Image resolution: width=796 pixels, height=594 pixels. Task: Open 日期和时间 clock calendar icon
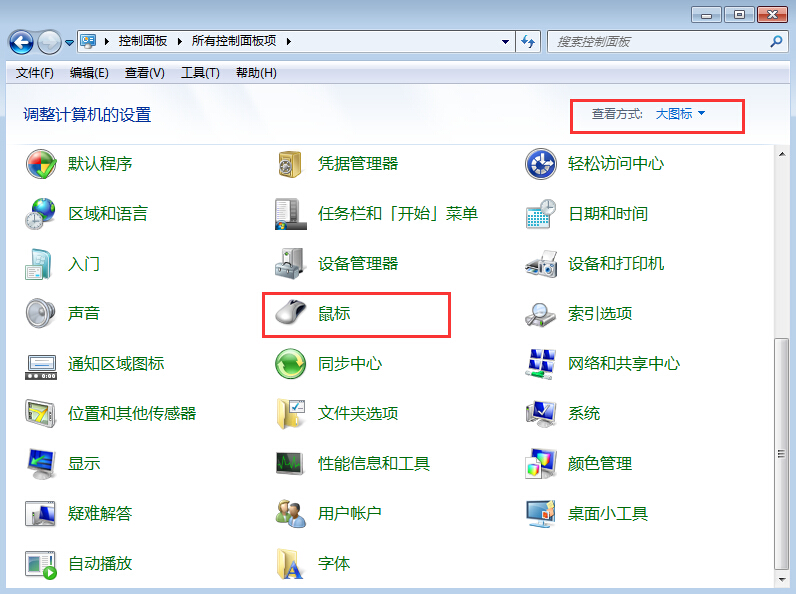tap(541, 214)
